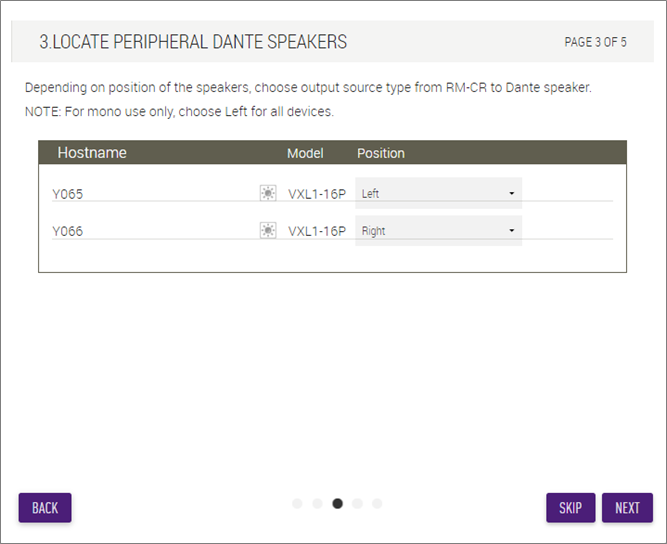The width and height of the screenshot is (667, 544).
Task: Select the Y065 hostname field
Action: (x=150, y=193)
